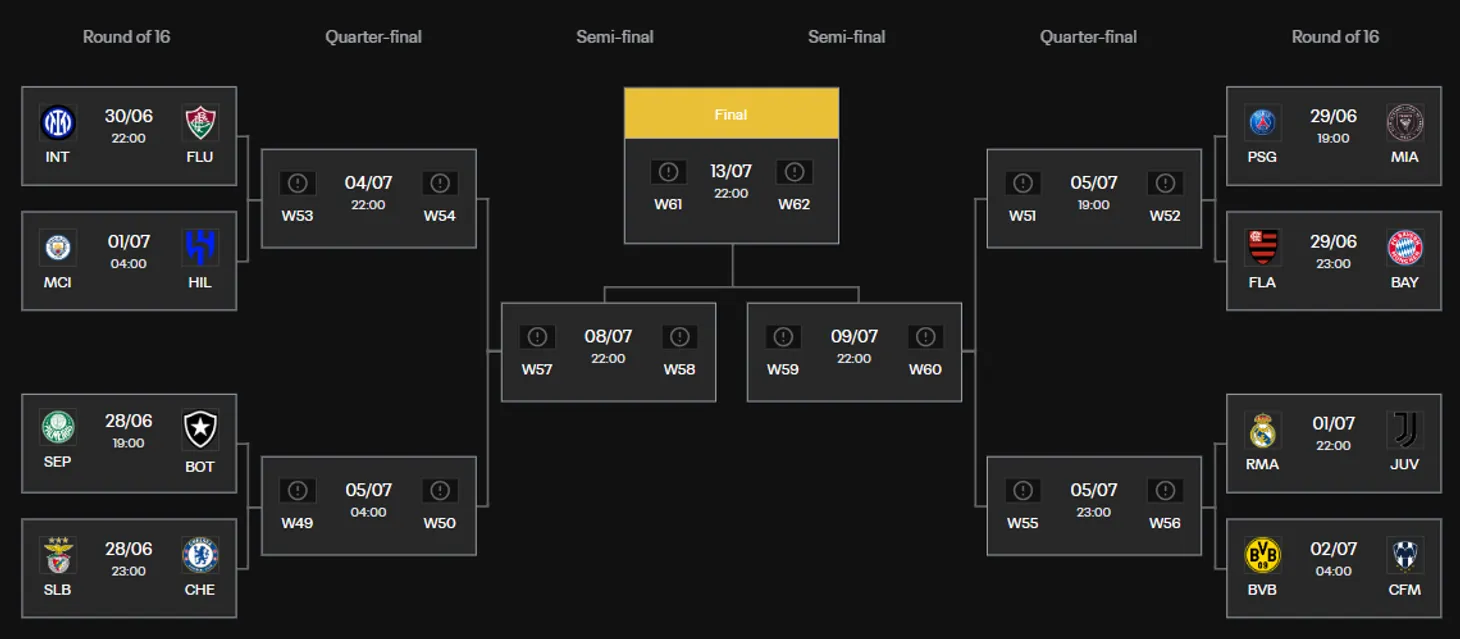Click the Inter Milan crest (INT)
The height and width of the screenshot is (639, 1460).
(58, 123)
